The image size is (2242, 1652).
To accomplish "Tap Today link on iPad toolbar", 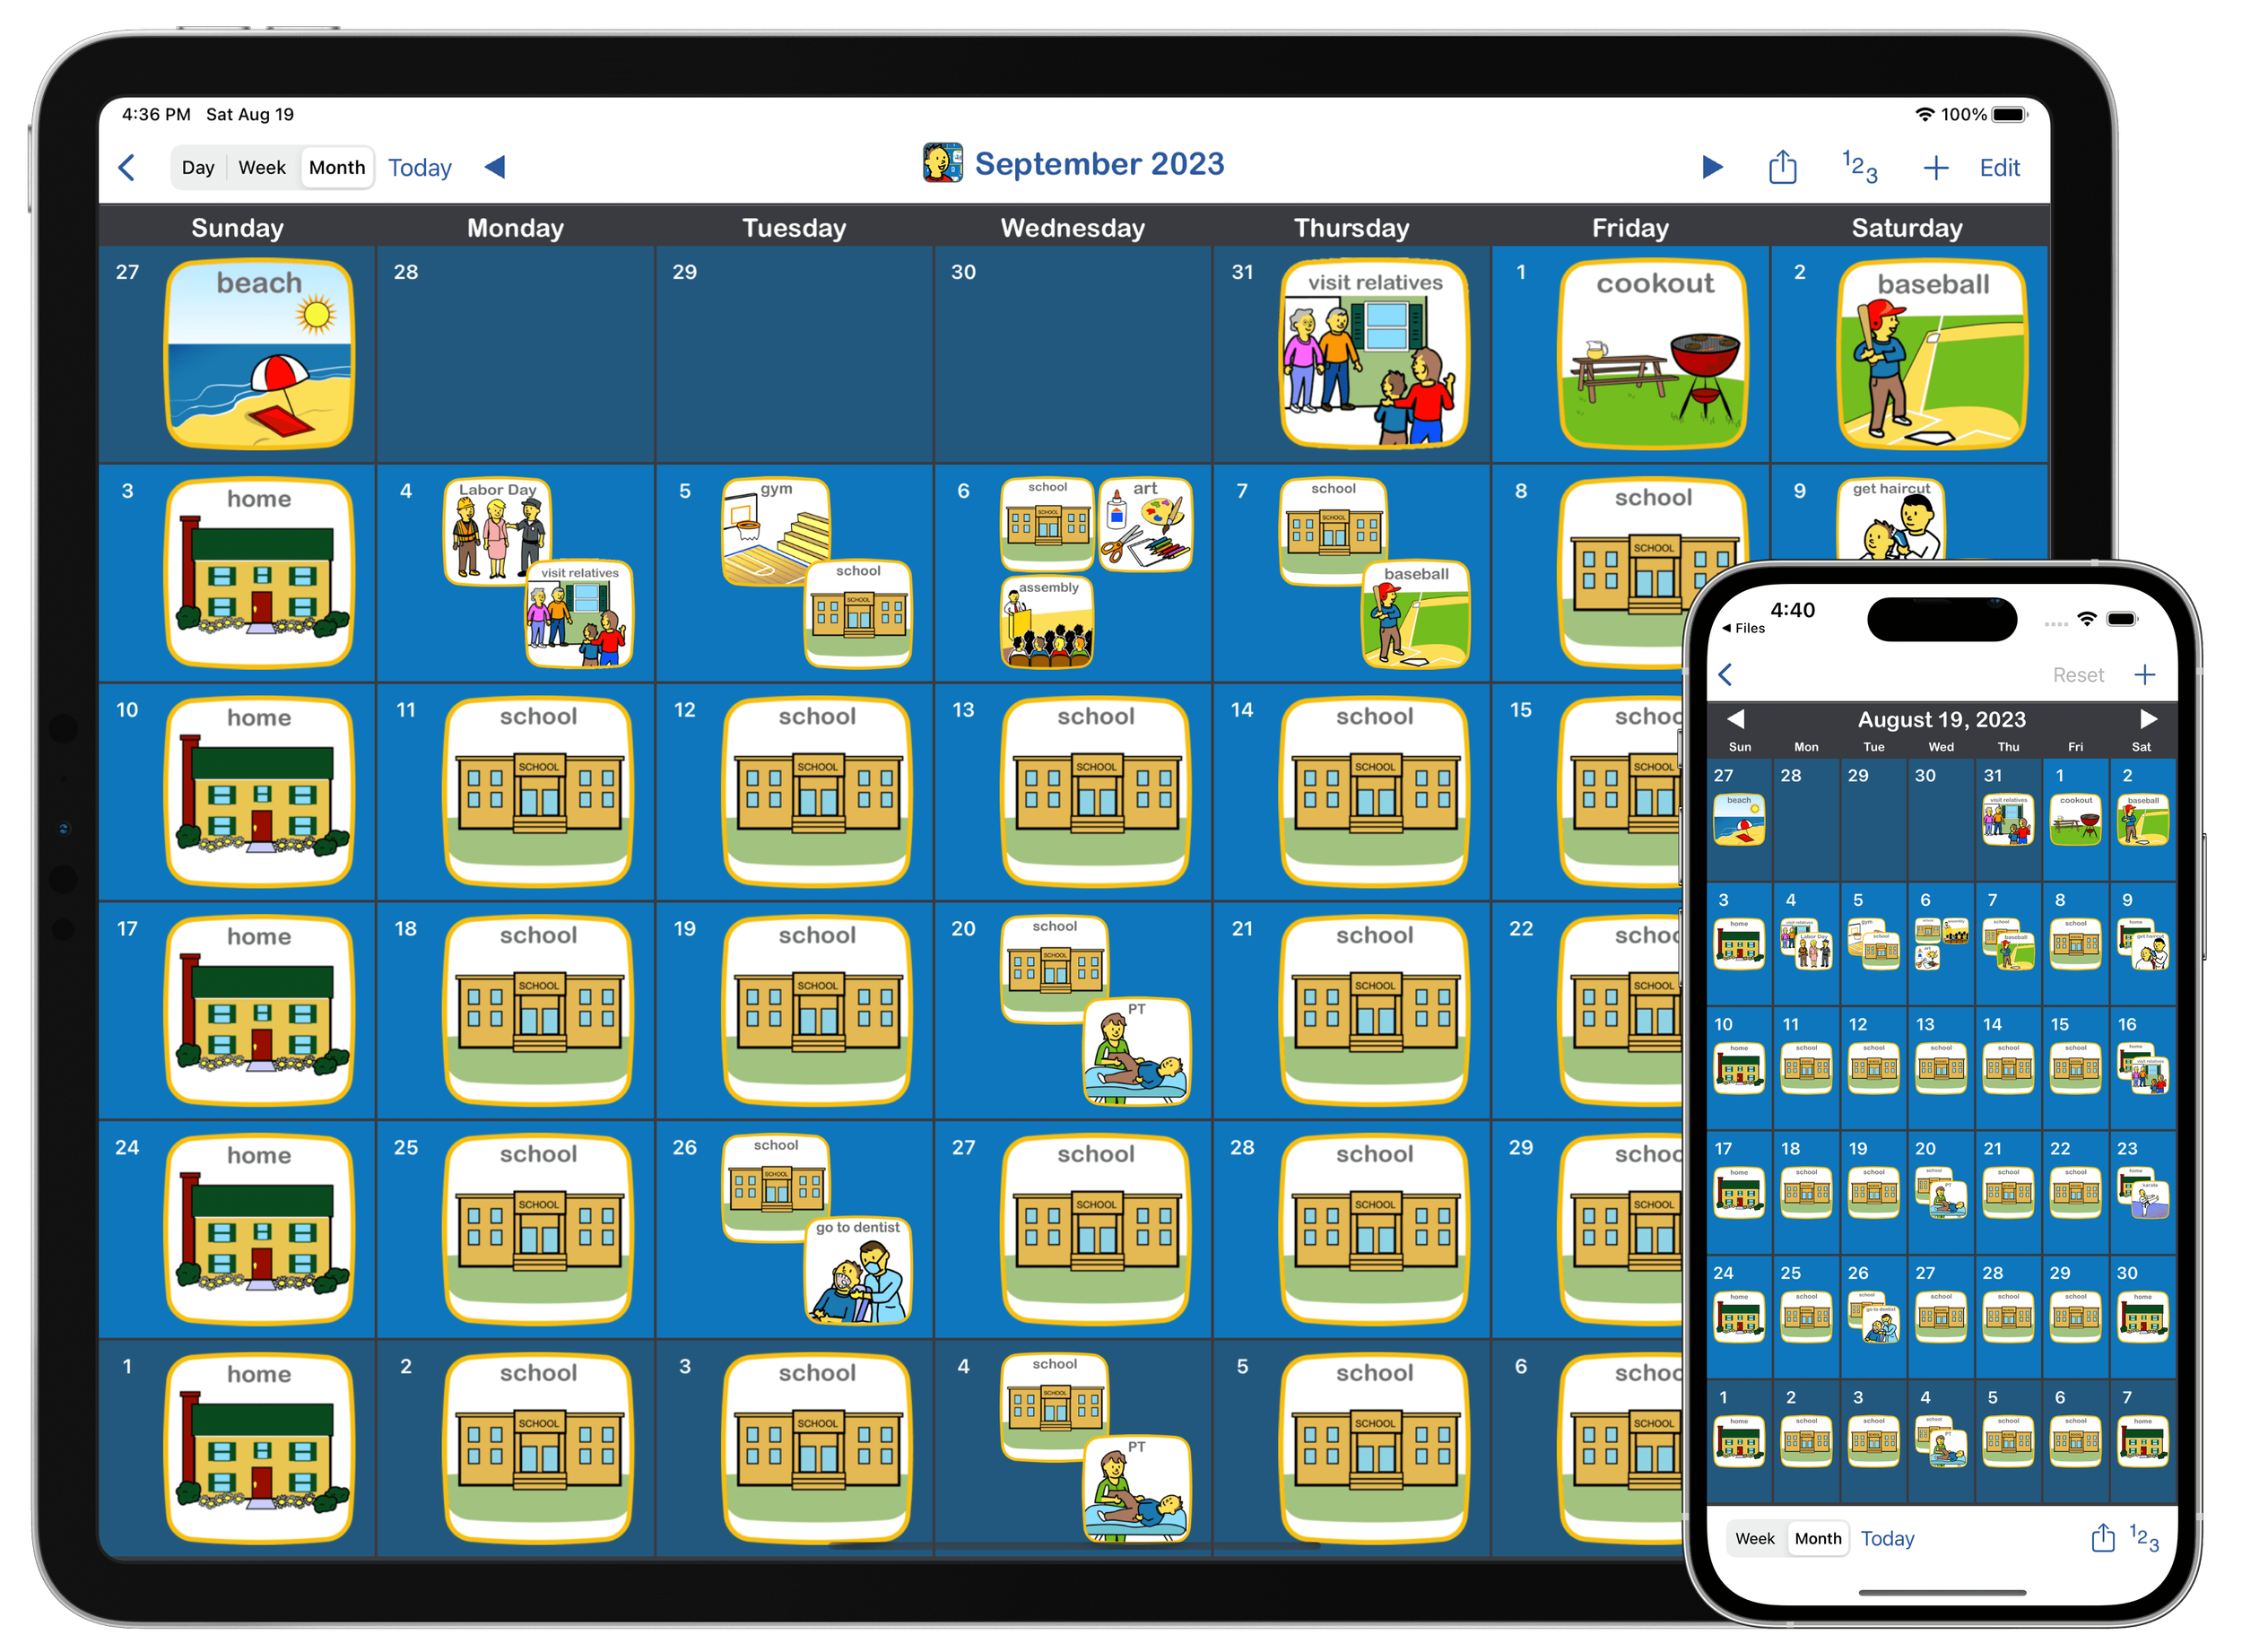I will [x=420, y=168].
